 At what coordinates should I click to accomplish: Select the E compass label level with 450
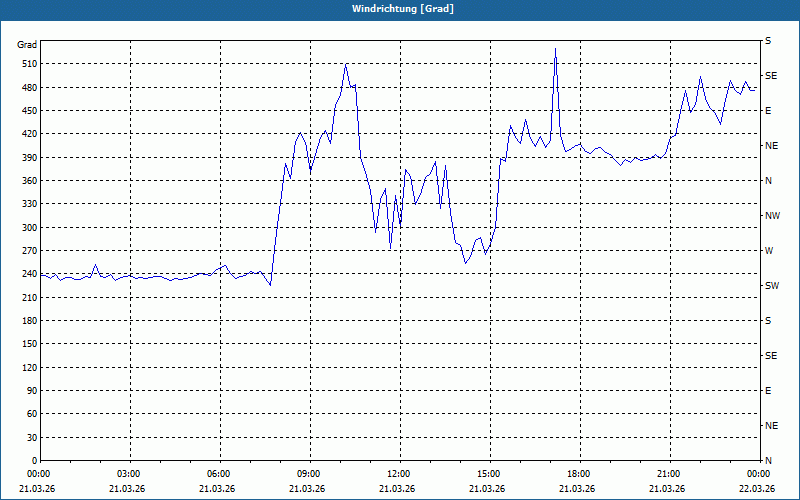coord(768,111)
